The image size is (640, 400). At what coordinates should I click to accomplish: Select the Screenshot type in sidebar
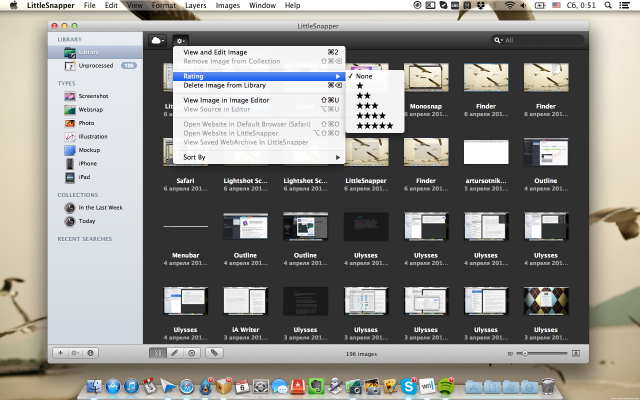point(92,97)
